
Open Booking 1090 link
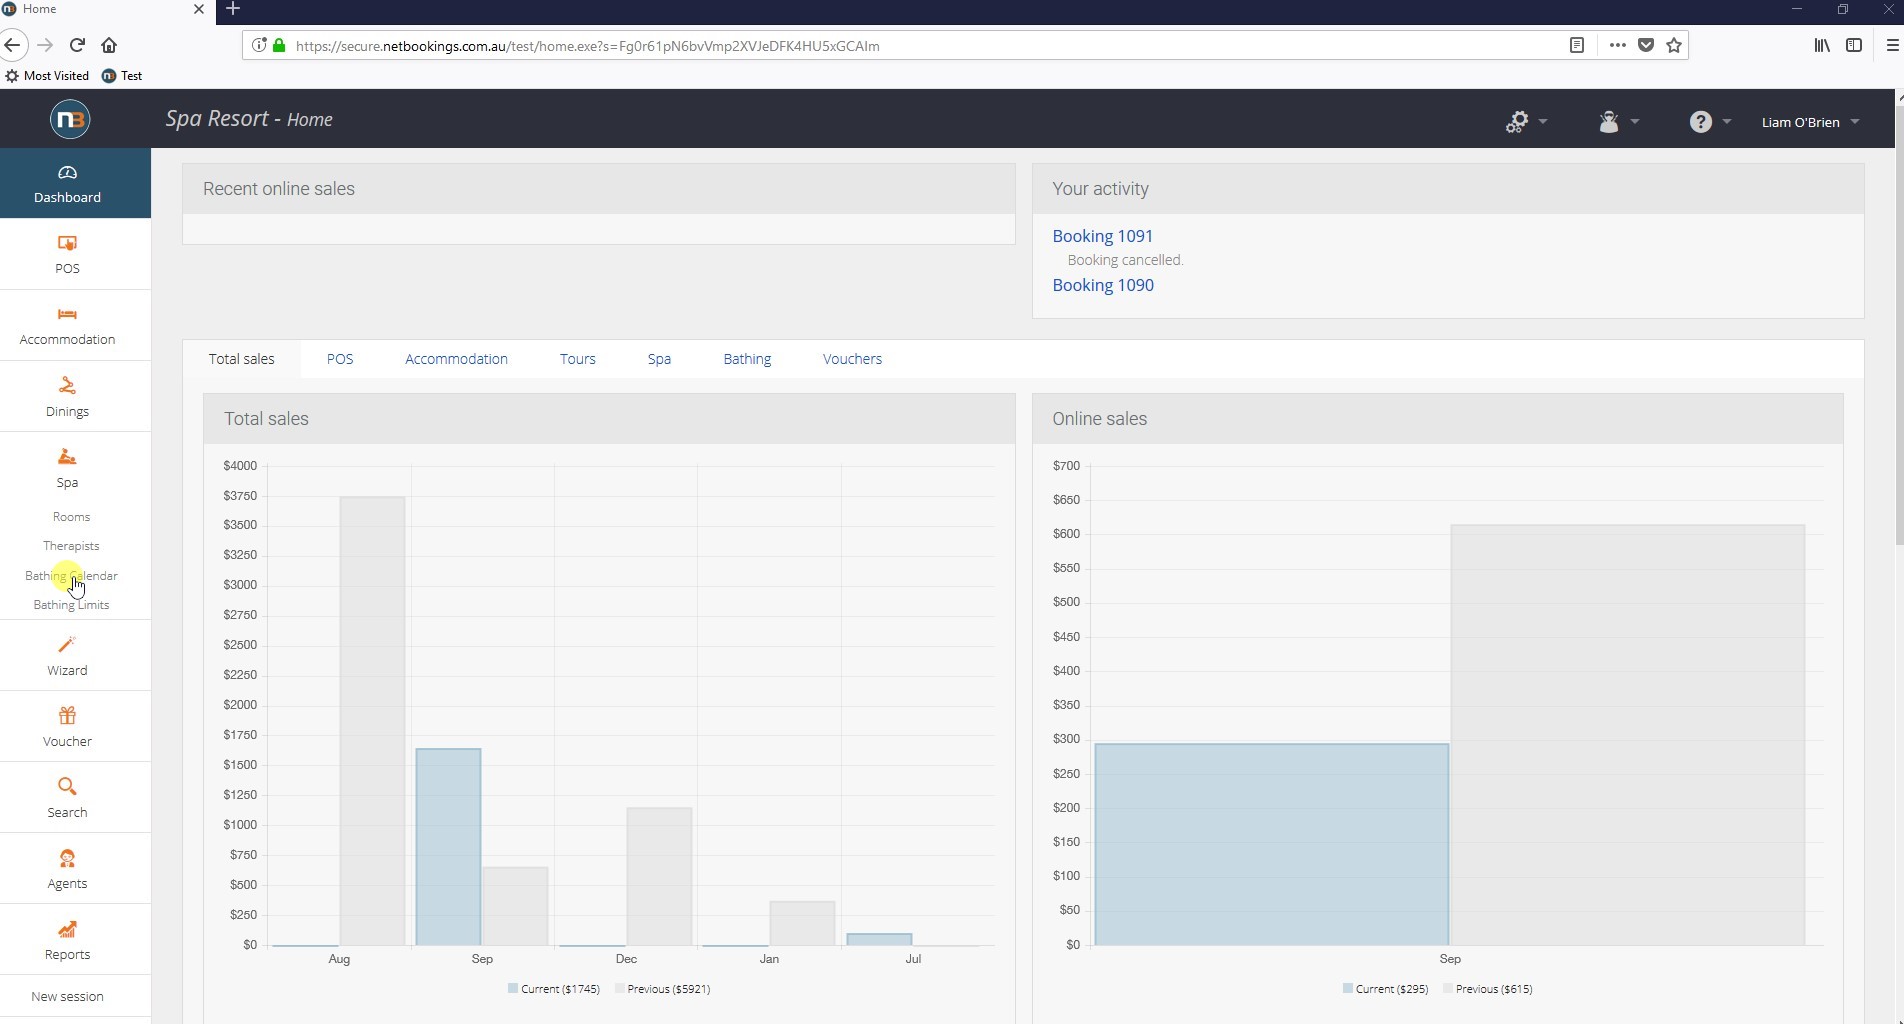click(x=1103, y=285)
